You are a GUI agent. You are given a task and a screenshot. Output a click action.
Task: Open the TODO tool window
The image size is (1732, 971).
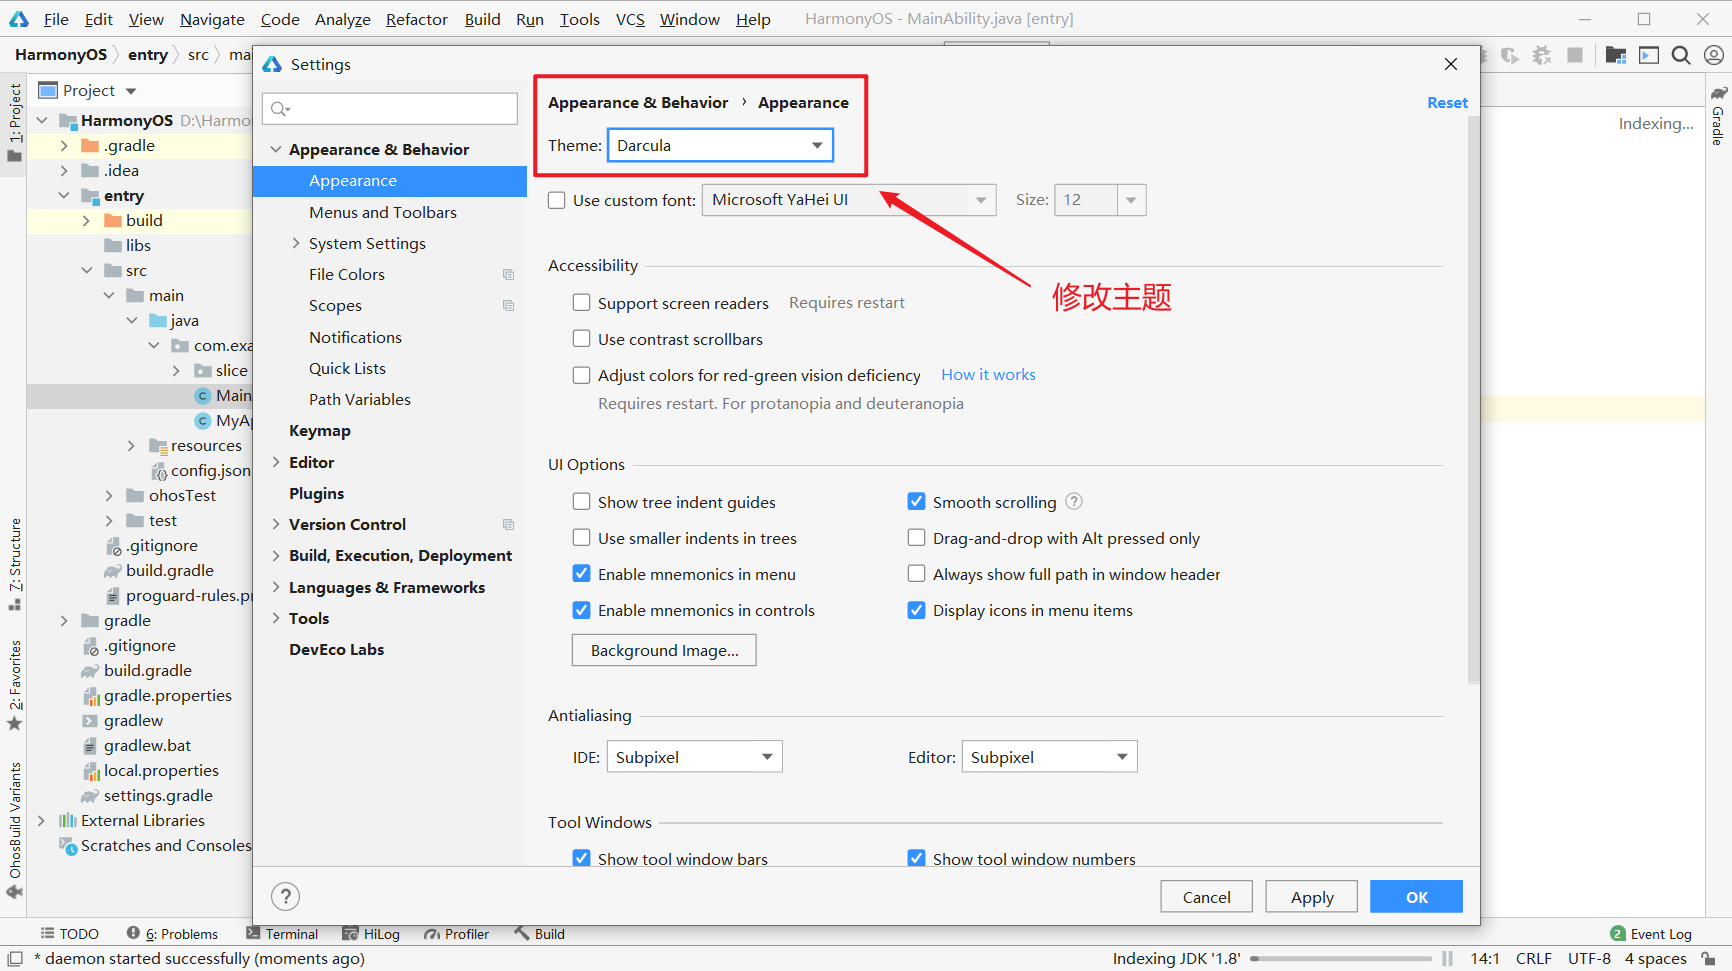coord(69,933)
